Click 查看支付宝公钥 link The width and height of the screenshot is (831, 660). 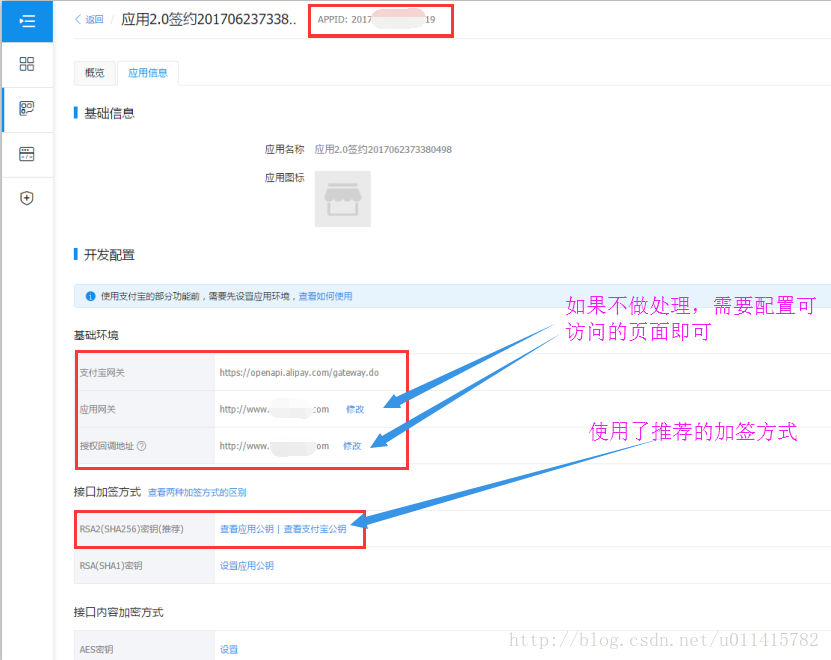tap(315, 529)
